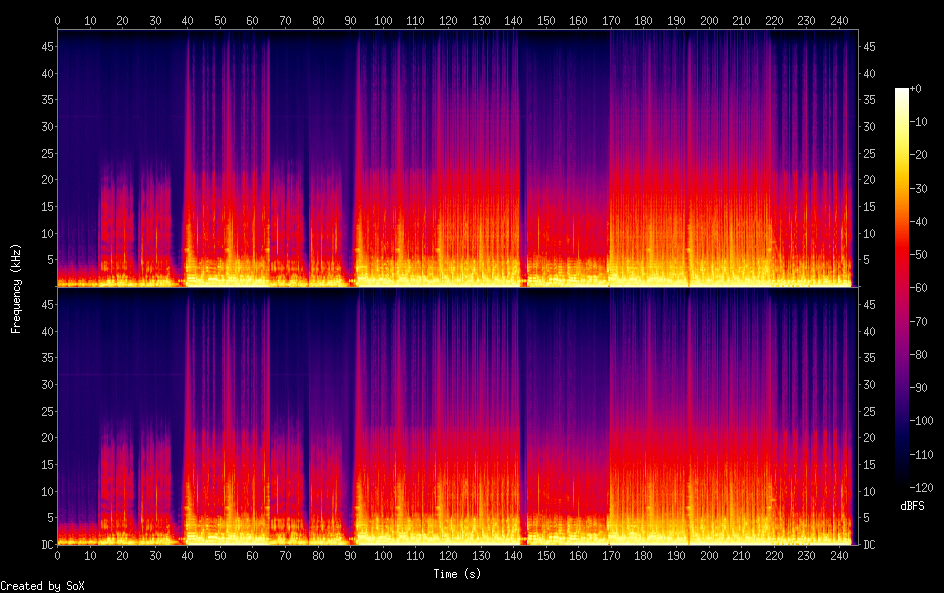
Task: Click the "Frequency (kHz)" axis title
Action: point(16,288)
